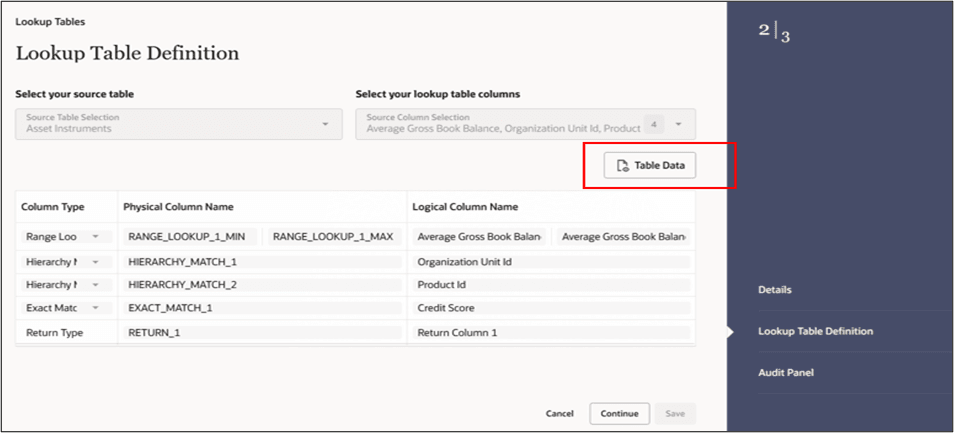Expand the Source Column Selection dropdown arrow
The image size is (954, 433).
[x=678, y=124]
